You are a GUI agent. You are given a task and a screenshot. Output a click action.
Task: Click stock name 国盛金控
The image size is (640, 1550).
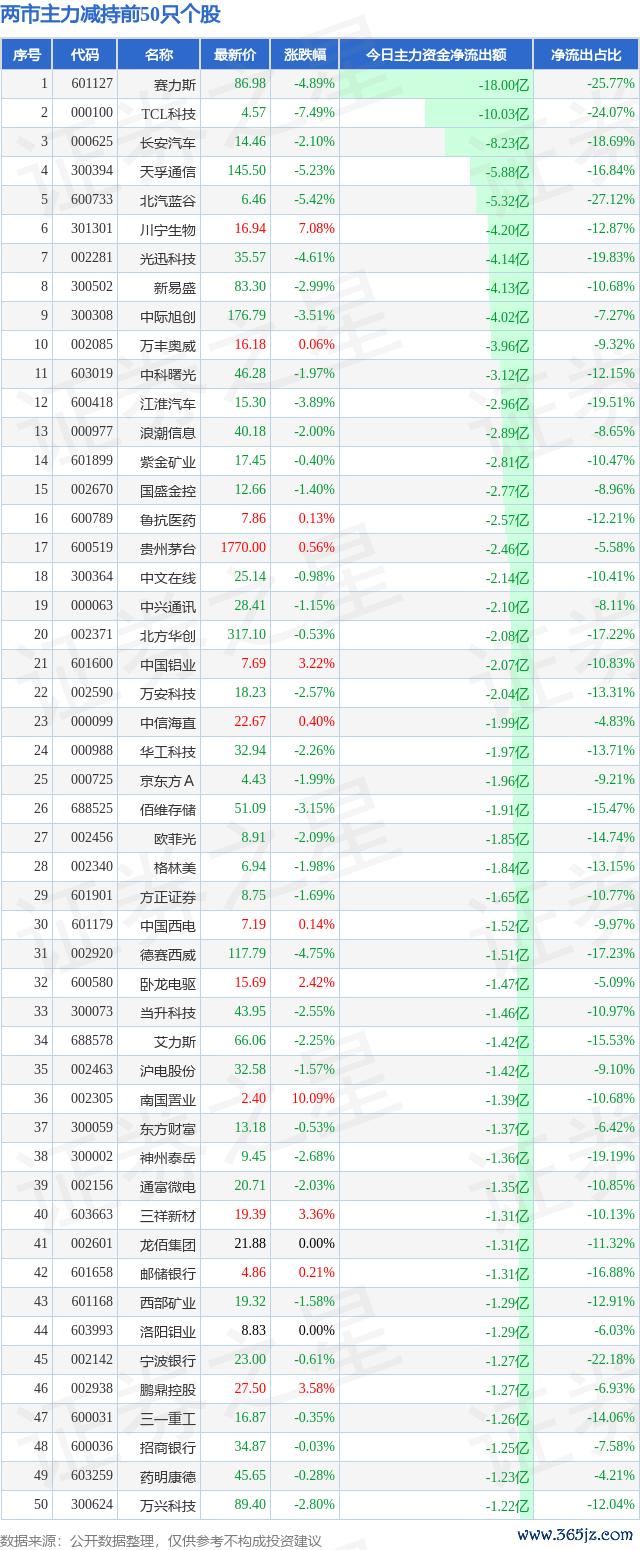pos(168,490)
